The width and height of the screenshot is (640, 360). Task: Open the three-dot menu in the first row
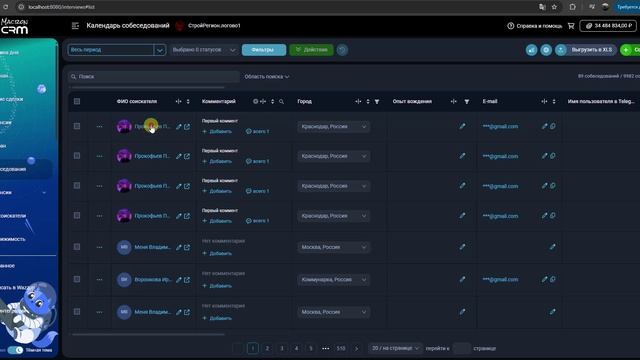coord(99,127)
